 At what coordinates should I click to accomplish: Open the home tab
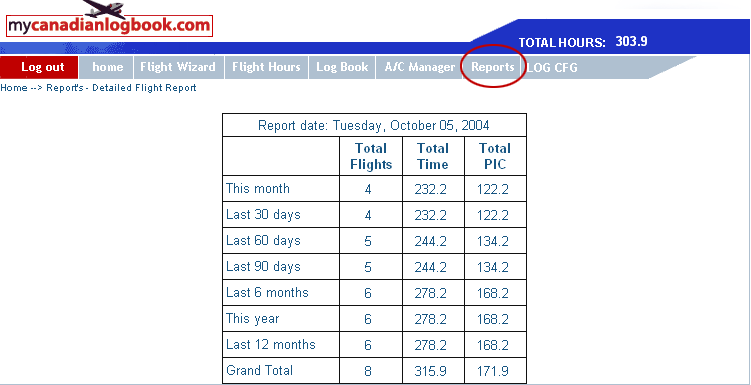[107, 67]
